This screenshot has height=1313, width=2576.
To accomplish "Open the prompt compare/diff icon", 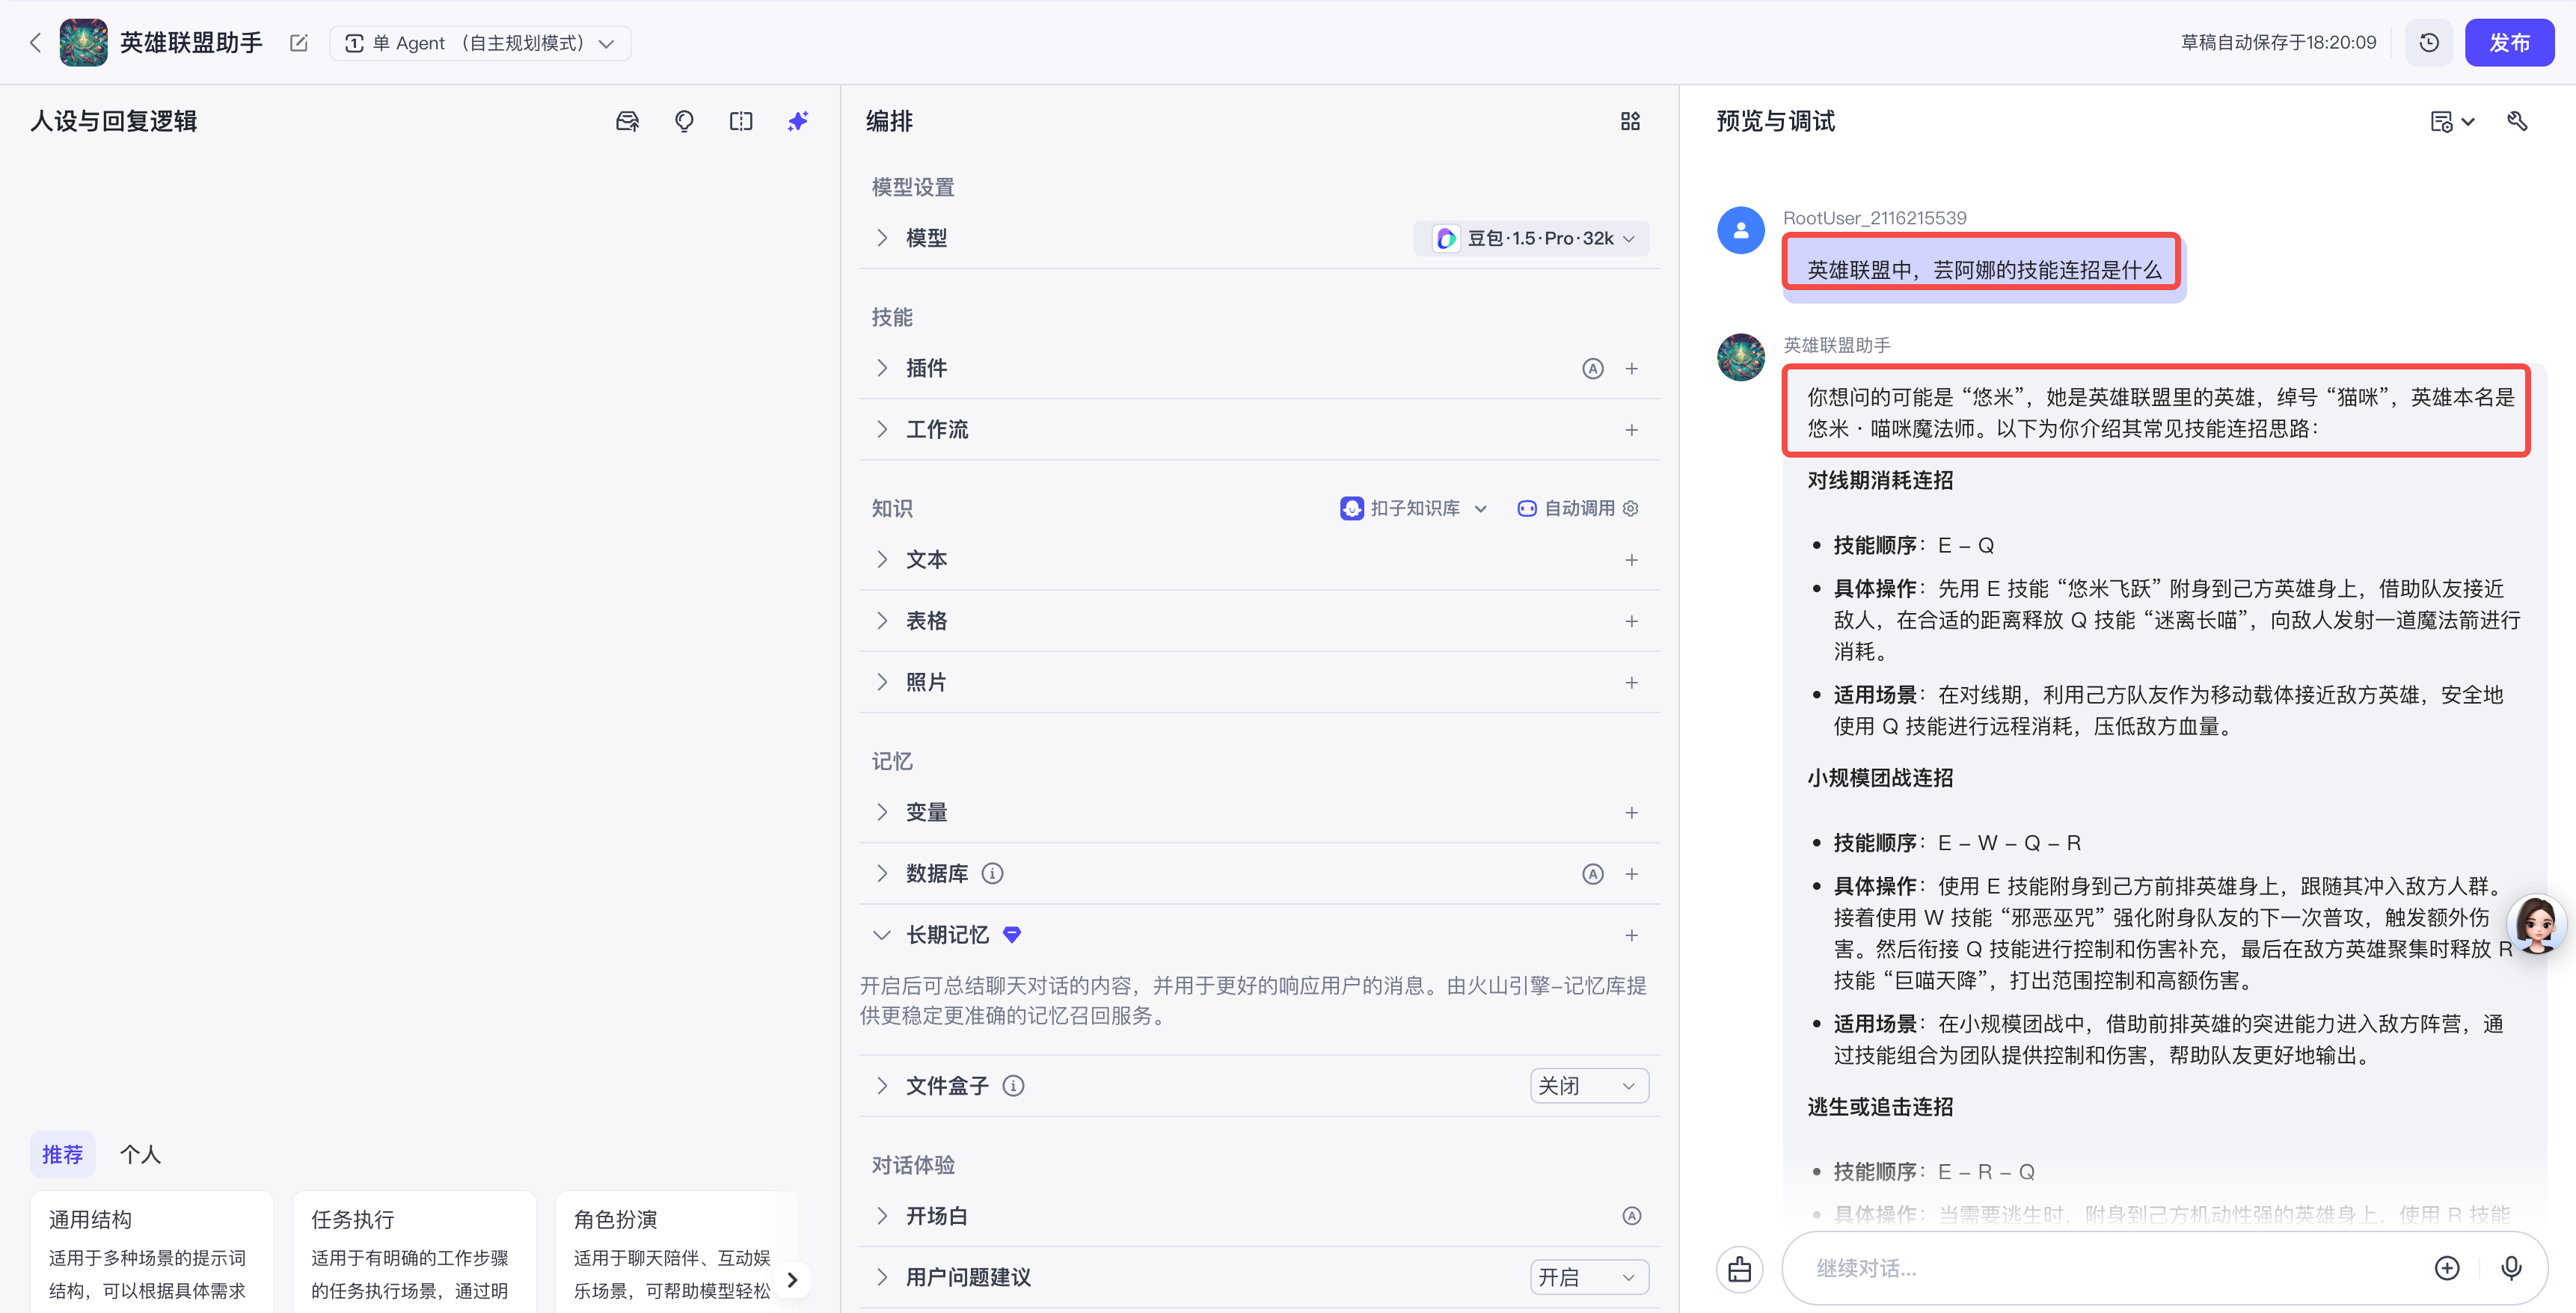I will point(741,120).
